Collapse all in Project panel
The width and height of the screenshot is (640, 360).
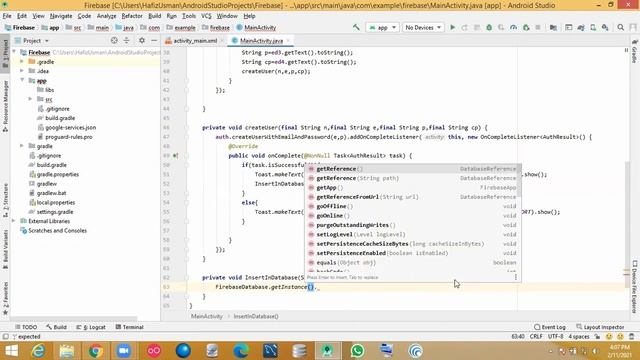(x=127, y=40)
